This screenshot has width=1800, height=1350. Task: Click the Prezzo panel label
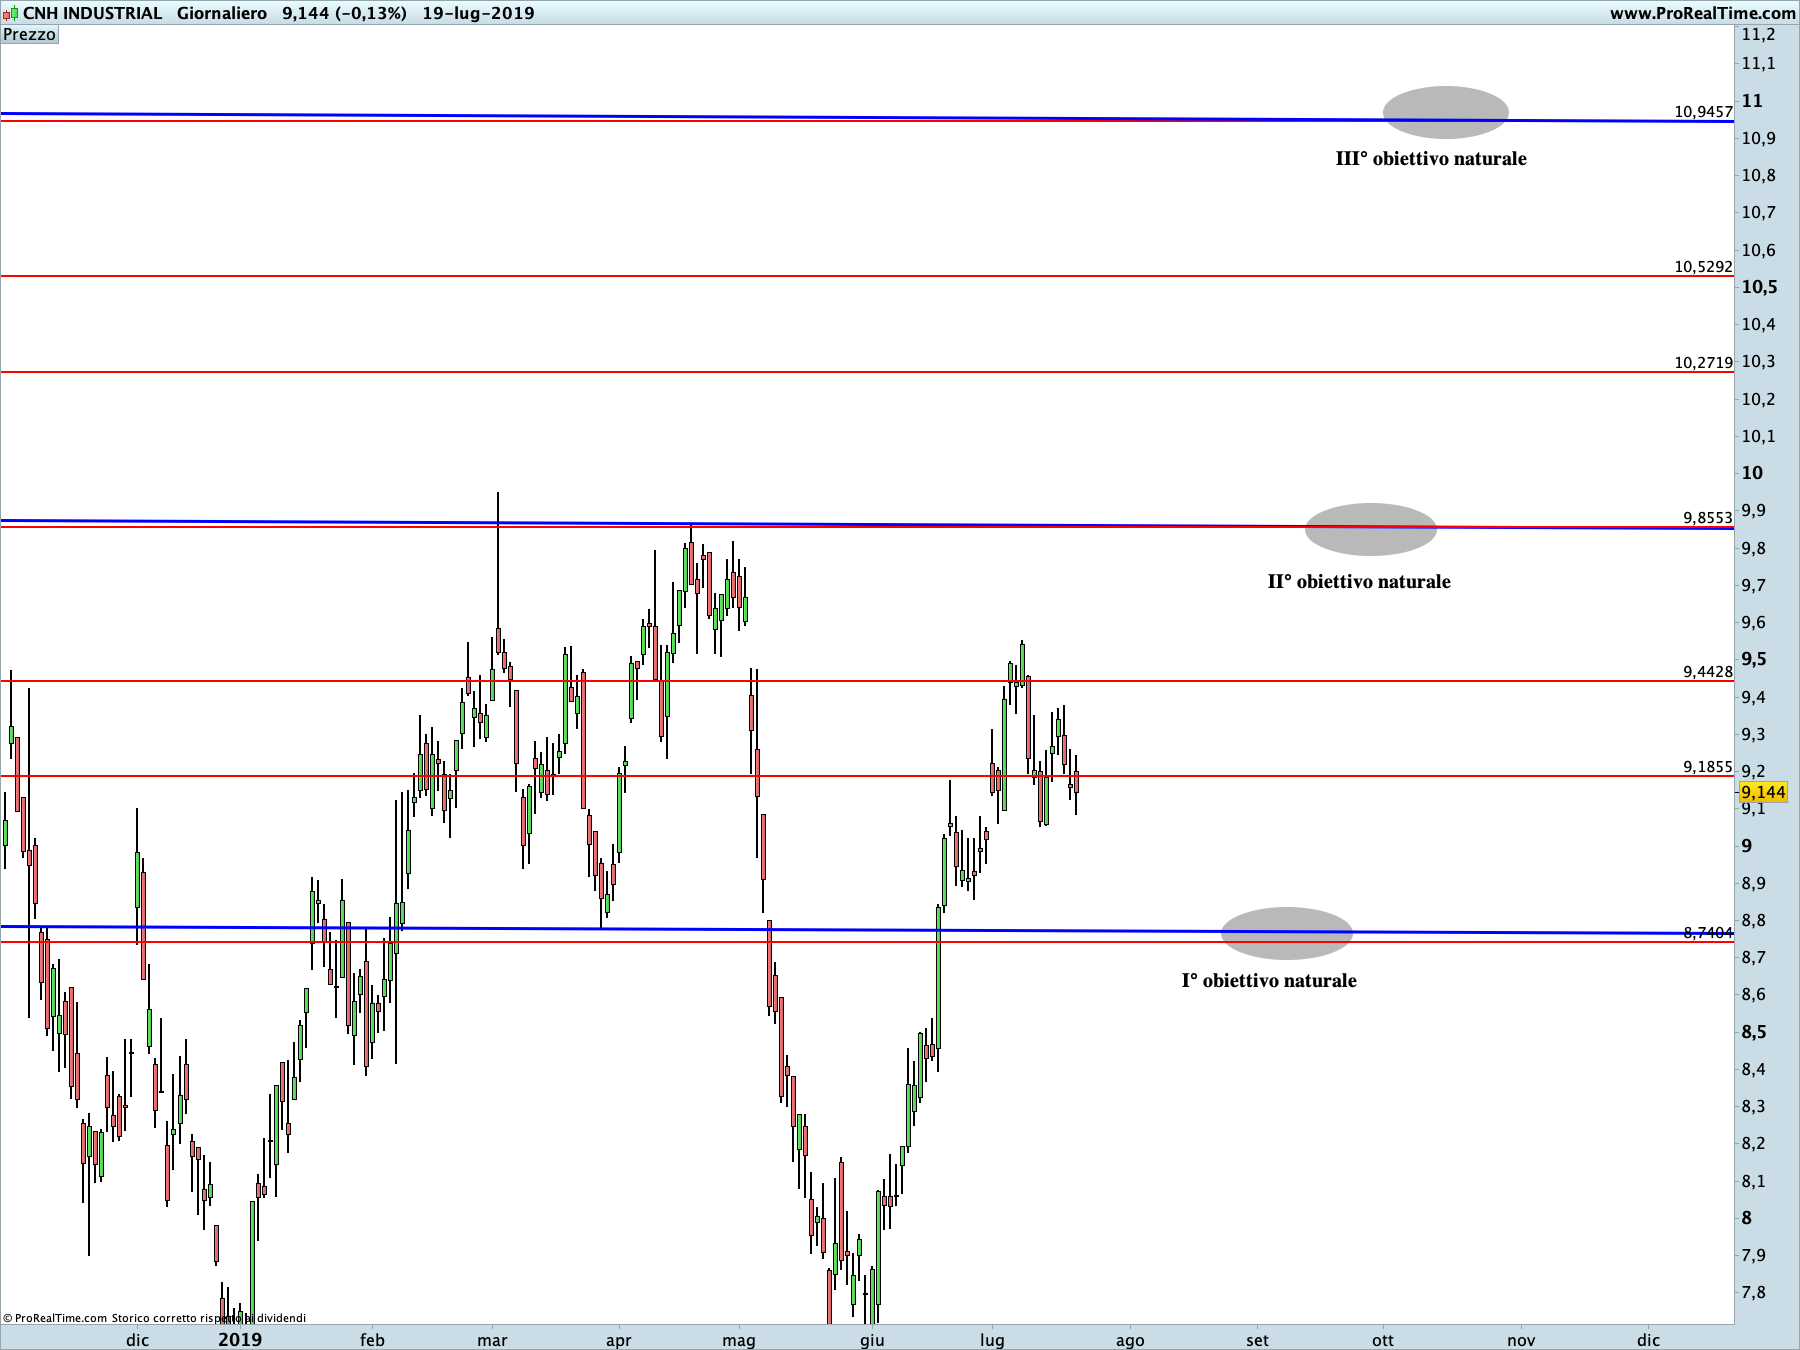(x=30, y=35)
